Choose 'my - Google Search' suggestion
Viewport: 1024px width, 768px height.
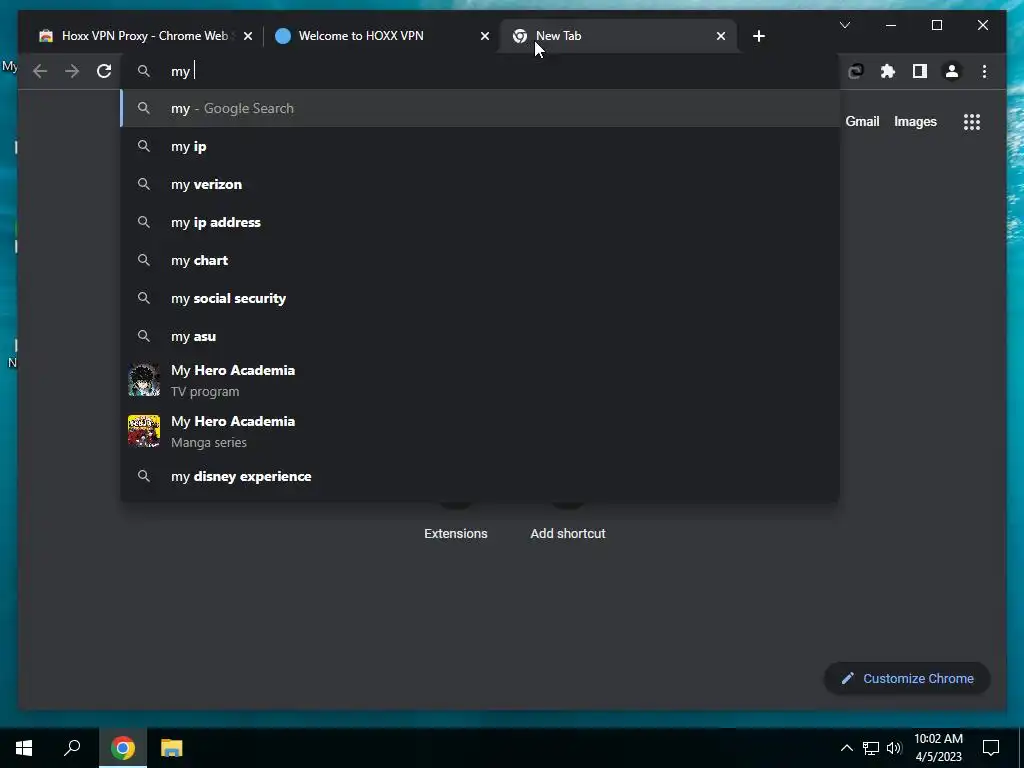[480, 108]
